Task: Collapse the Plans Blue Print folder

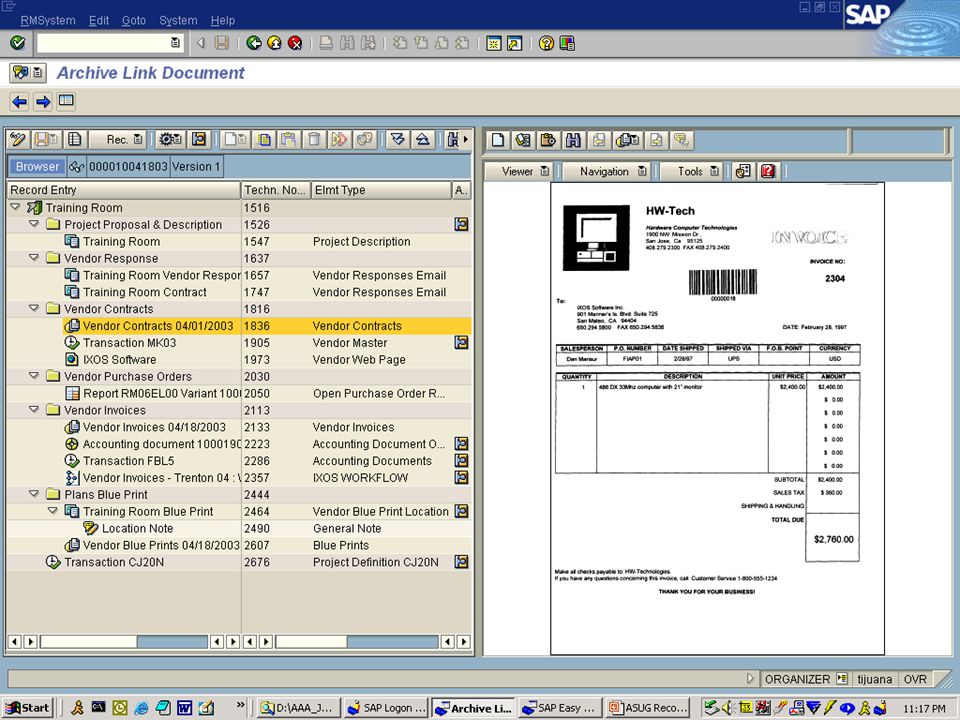Action: tap(34, 494)
